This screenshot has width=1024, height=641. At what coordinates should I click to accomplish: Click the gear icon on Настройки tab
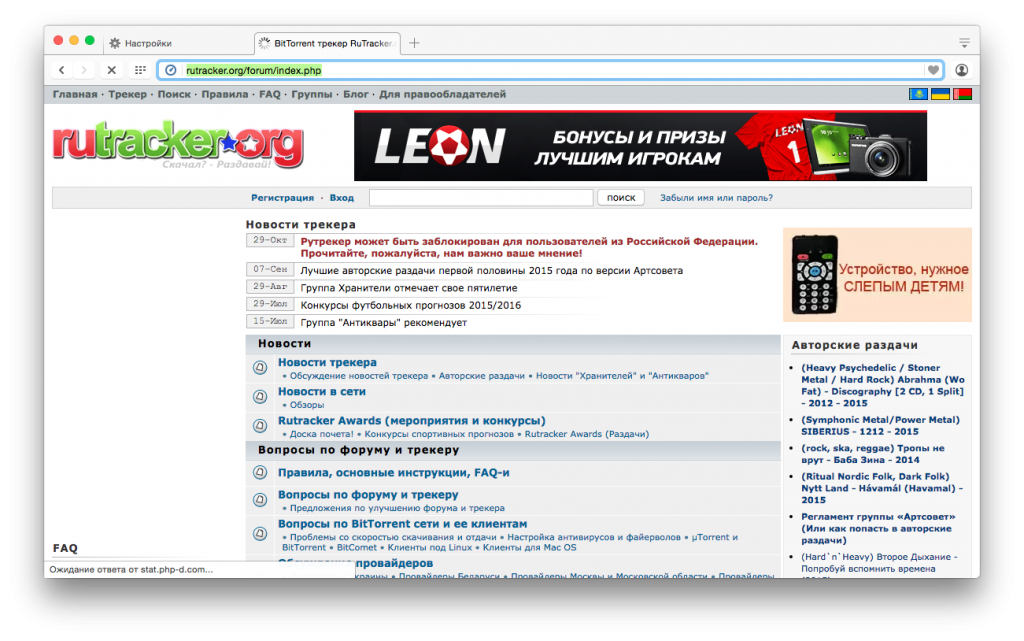point(115,43)
